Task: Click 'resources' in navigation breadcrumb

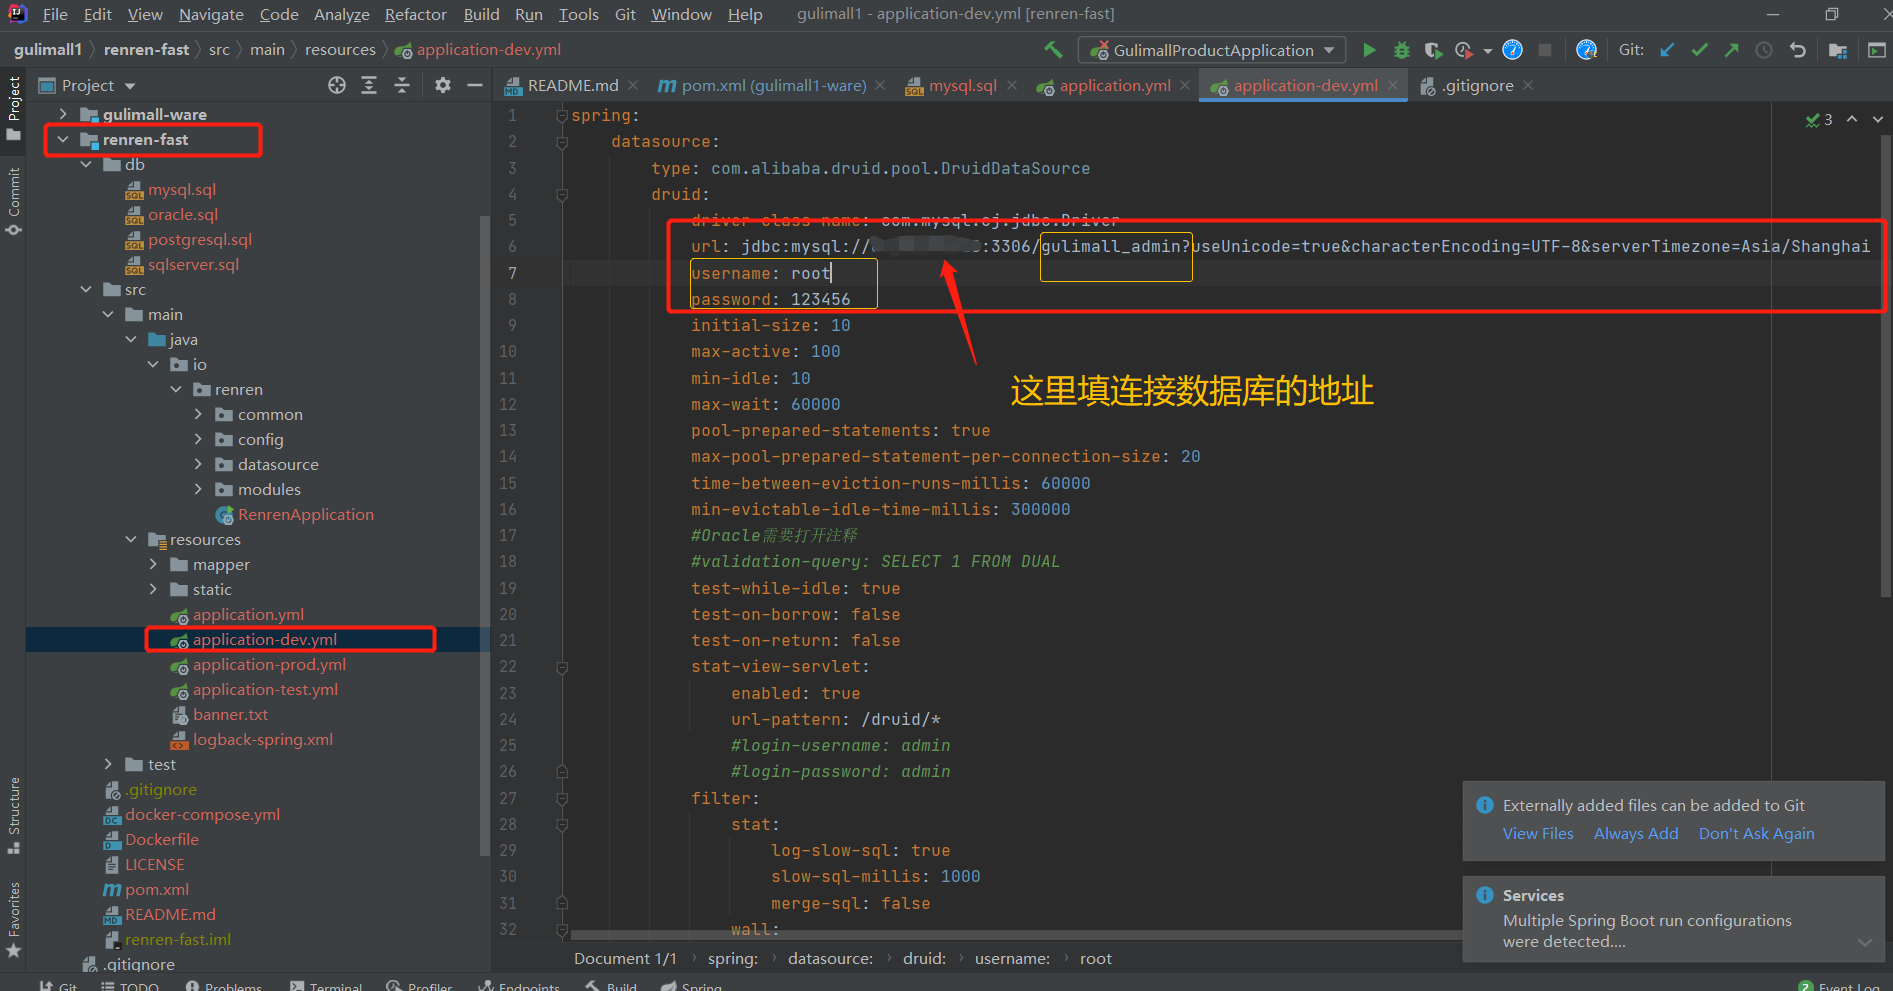Action: tap(340, 50)
